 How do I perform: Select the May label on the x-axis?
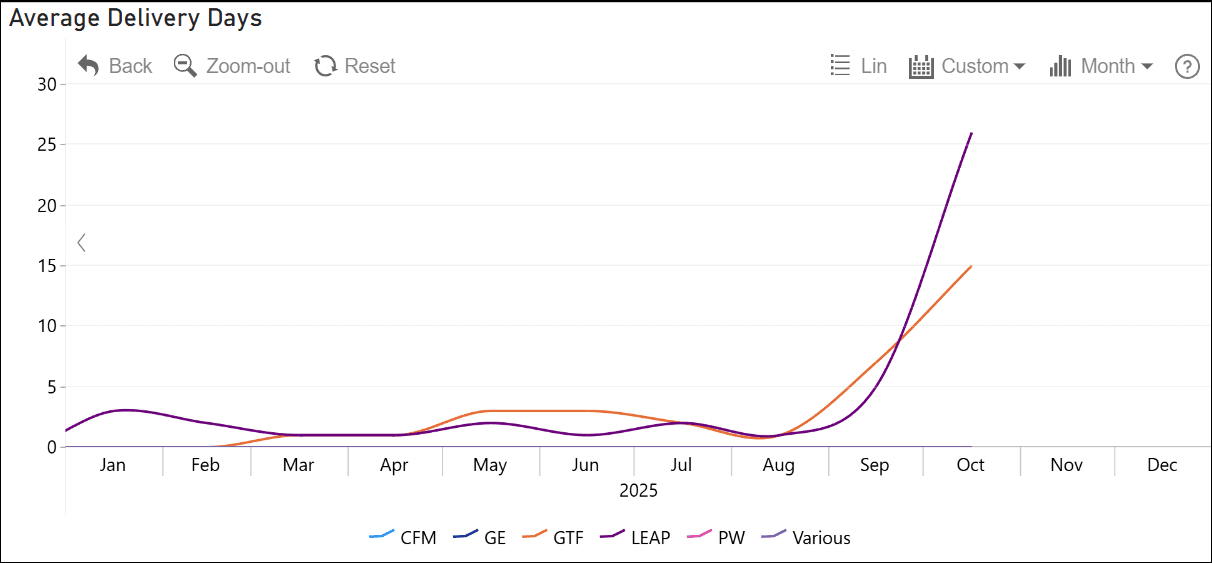(490, 465)
